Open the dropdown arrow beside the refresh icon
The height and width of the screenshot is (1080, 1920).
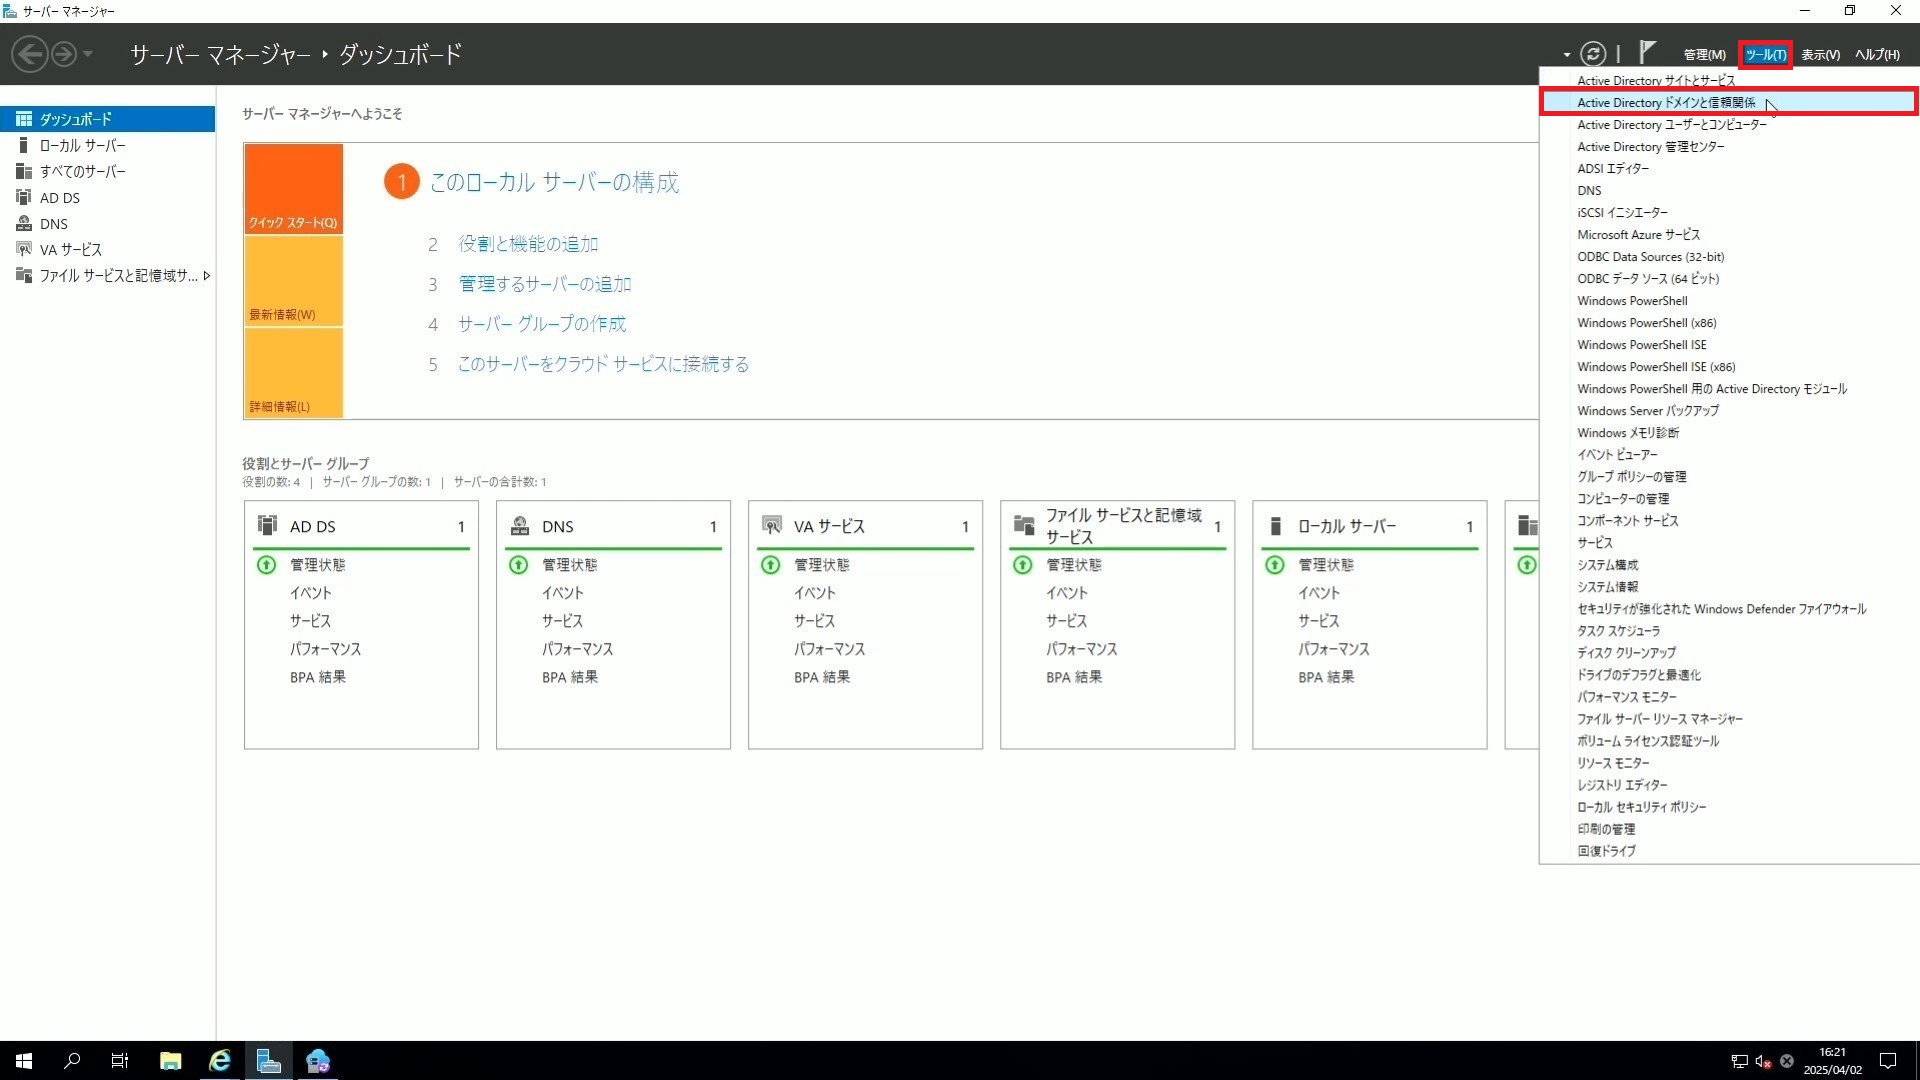pyautogui.click(x=1567, y=55)
